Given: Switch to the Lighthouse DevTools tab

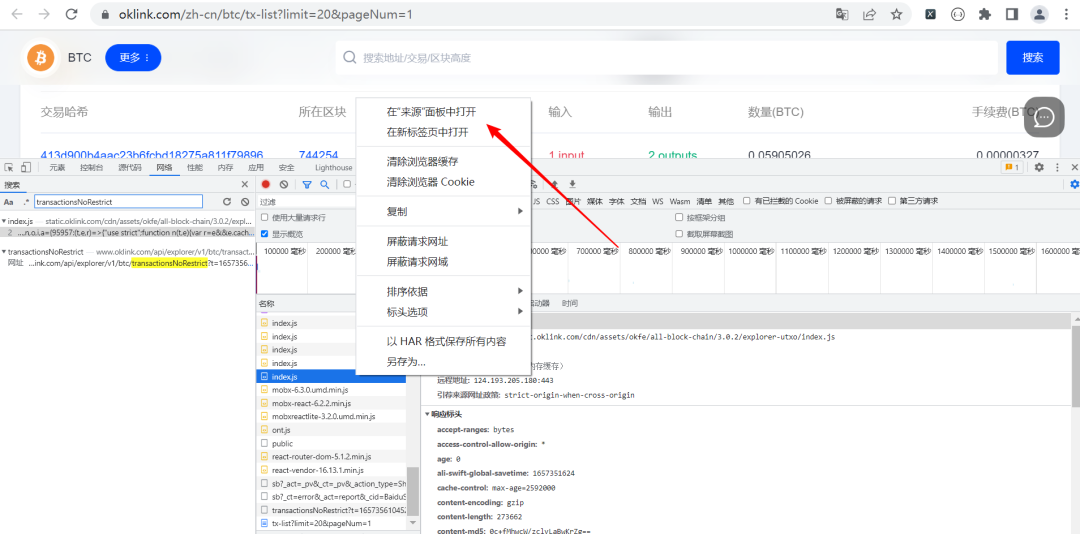Looking at the screenshot, I should [x=333, y=167].
